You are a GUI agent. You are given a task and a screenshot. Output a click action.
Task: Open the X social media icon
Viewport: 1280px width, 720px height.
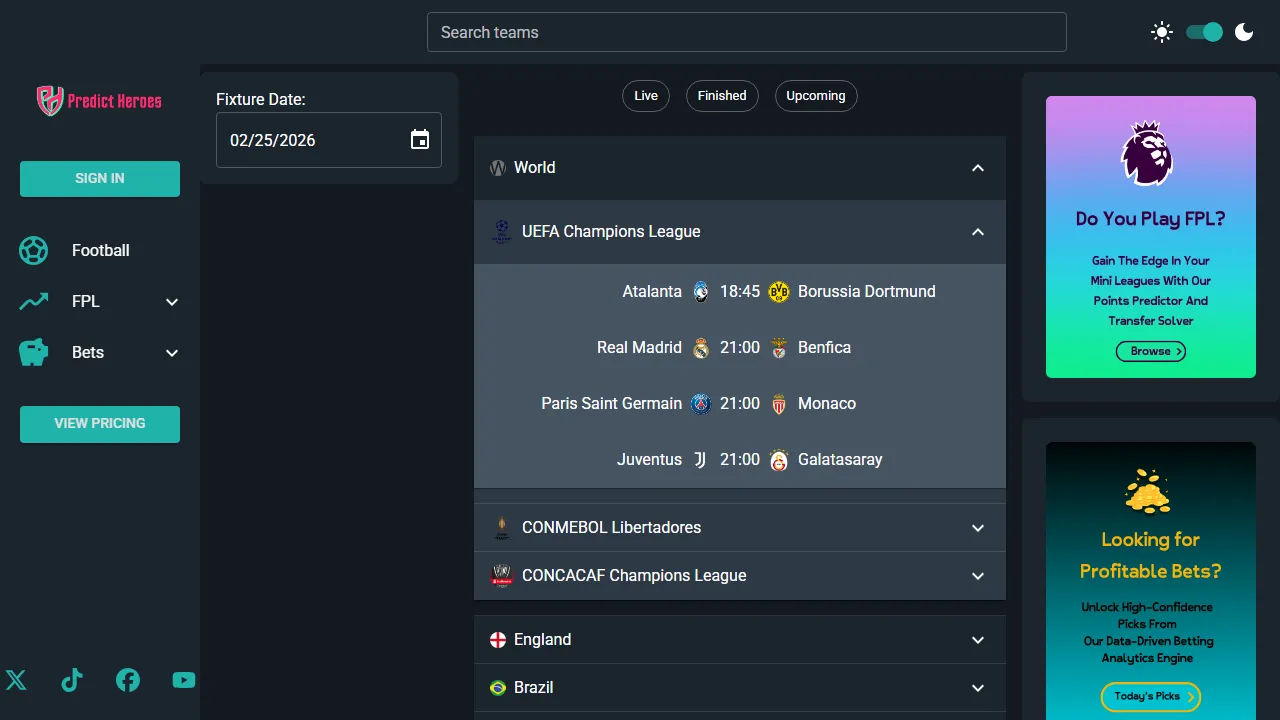coord(16,680)
